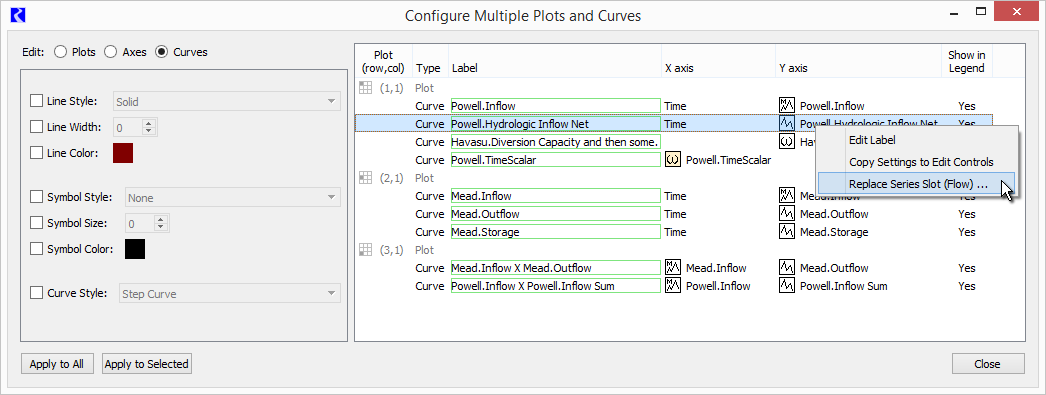Select the Plots edit radio button
Image resolution: width=1046 pixels, height=395 pixels.
(x=60, y=52)
